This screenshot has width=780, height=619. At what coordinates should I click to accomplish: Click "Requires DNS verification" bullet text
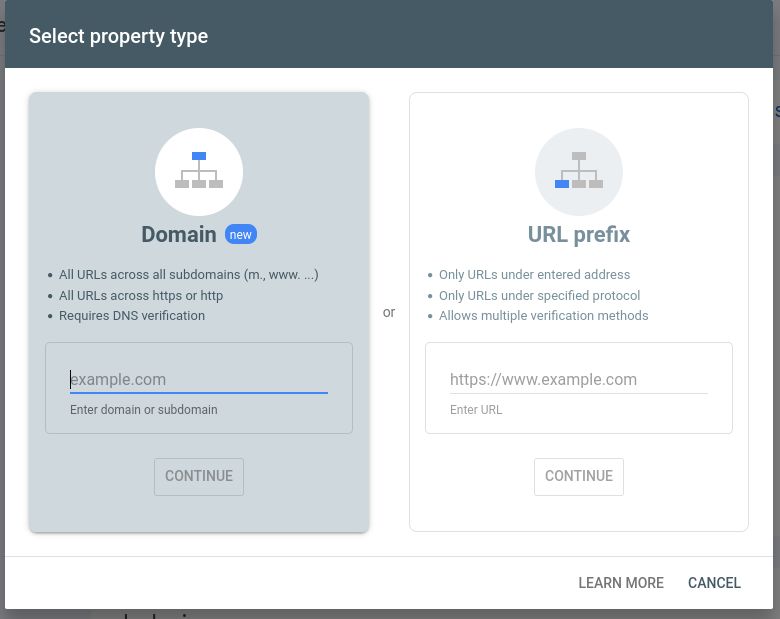(132, 315)
